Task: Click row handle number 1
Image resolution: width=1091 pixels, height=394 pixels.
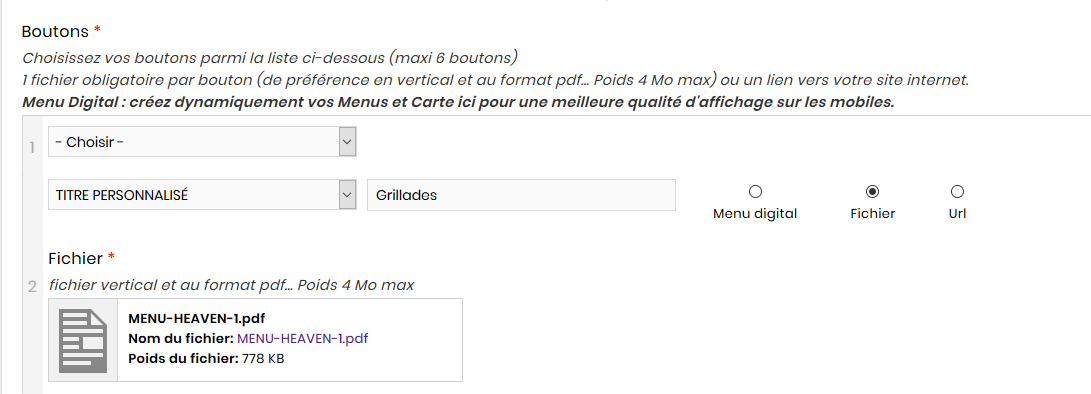Action: [32, 148]
